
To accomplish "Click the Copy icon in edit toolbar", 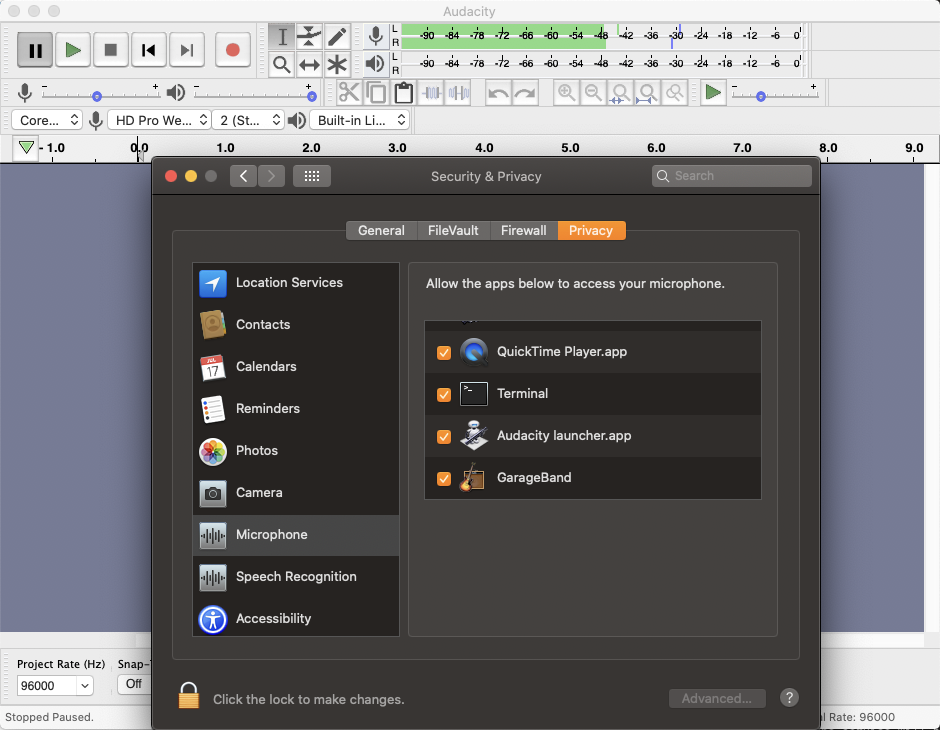I will [x=376, y=93].
